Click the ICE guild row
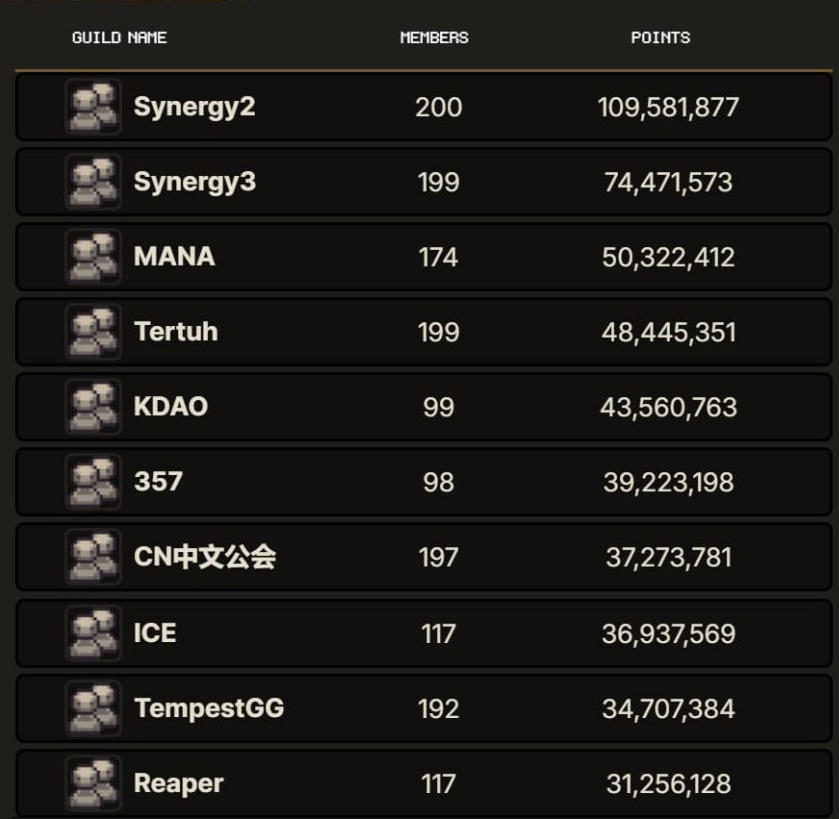The height and width of the screenshot is (819, 839). click(x=420, y=632)
